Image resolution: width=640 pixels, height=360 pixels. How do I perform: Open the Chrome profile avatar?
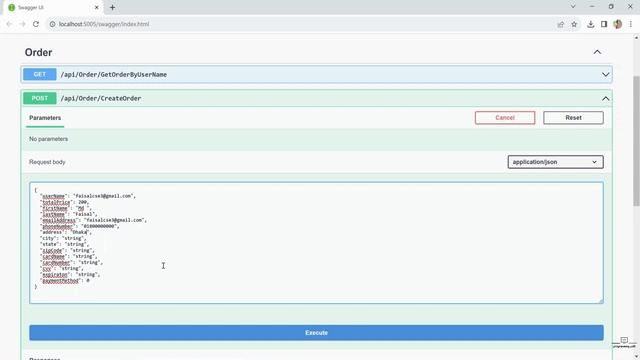click(x=618, y=24)
